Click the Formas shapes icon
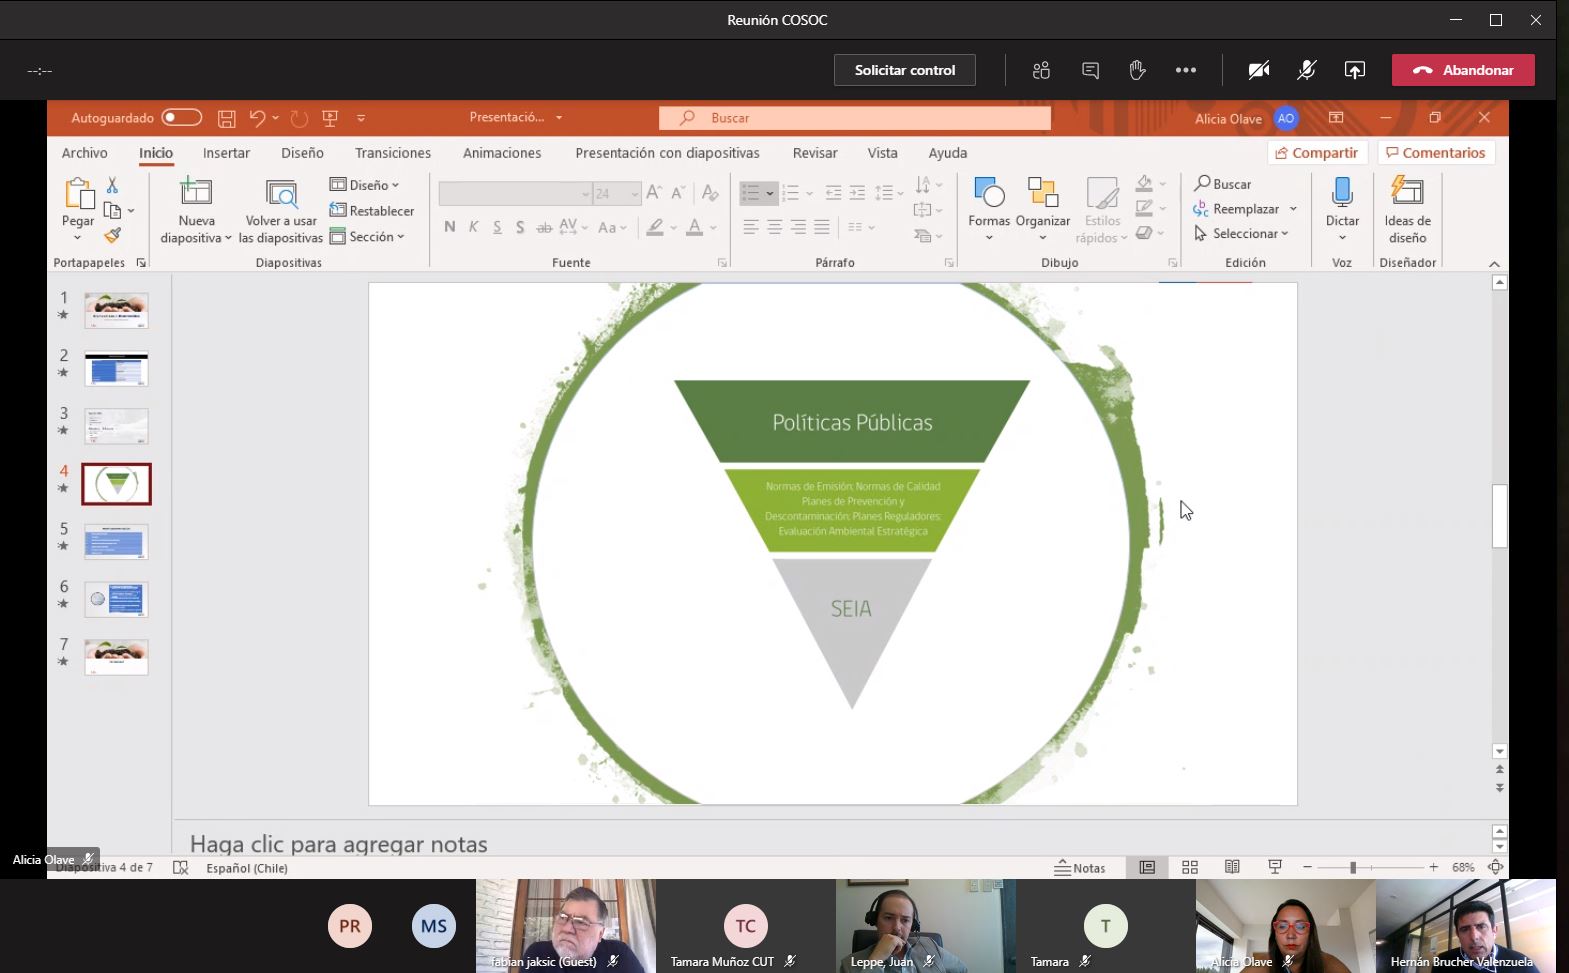1569x973 pixels. click(988, 192)
